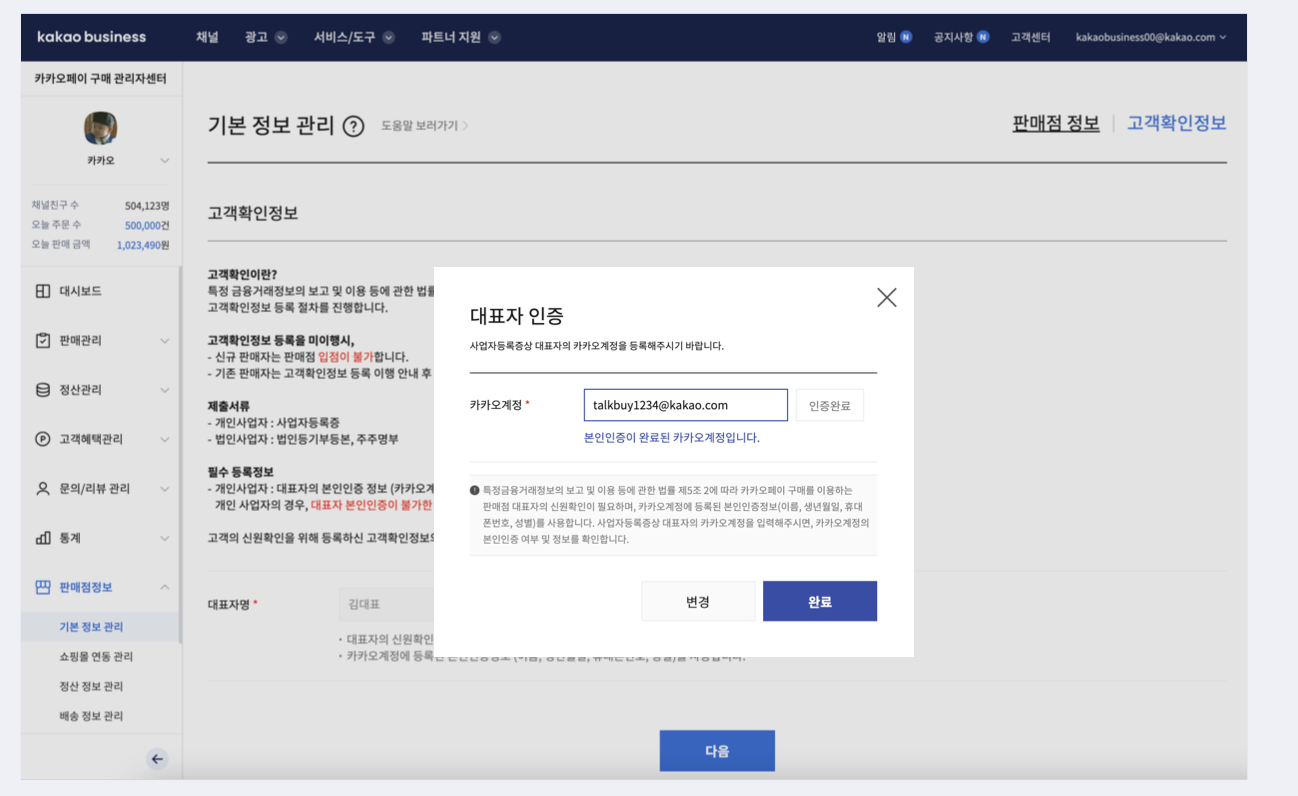Click the 통계 bar chart icon
Viewport: 1298px width, 796px height.
pos(42,538)
